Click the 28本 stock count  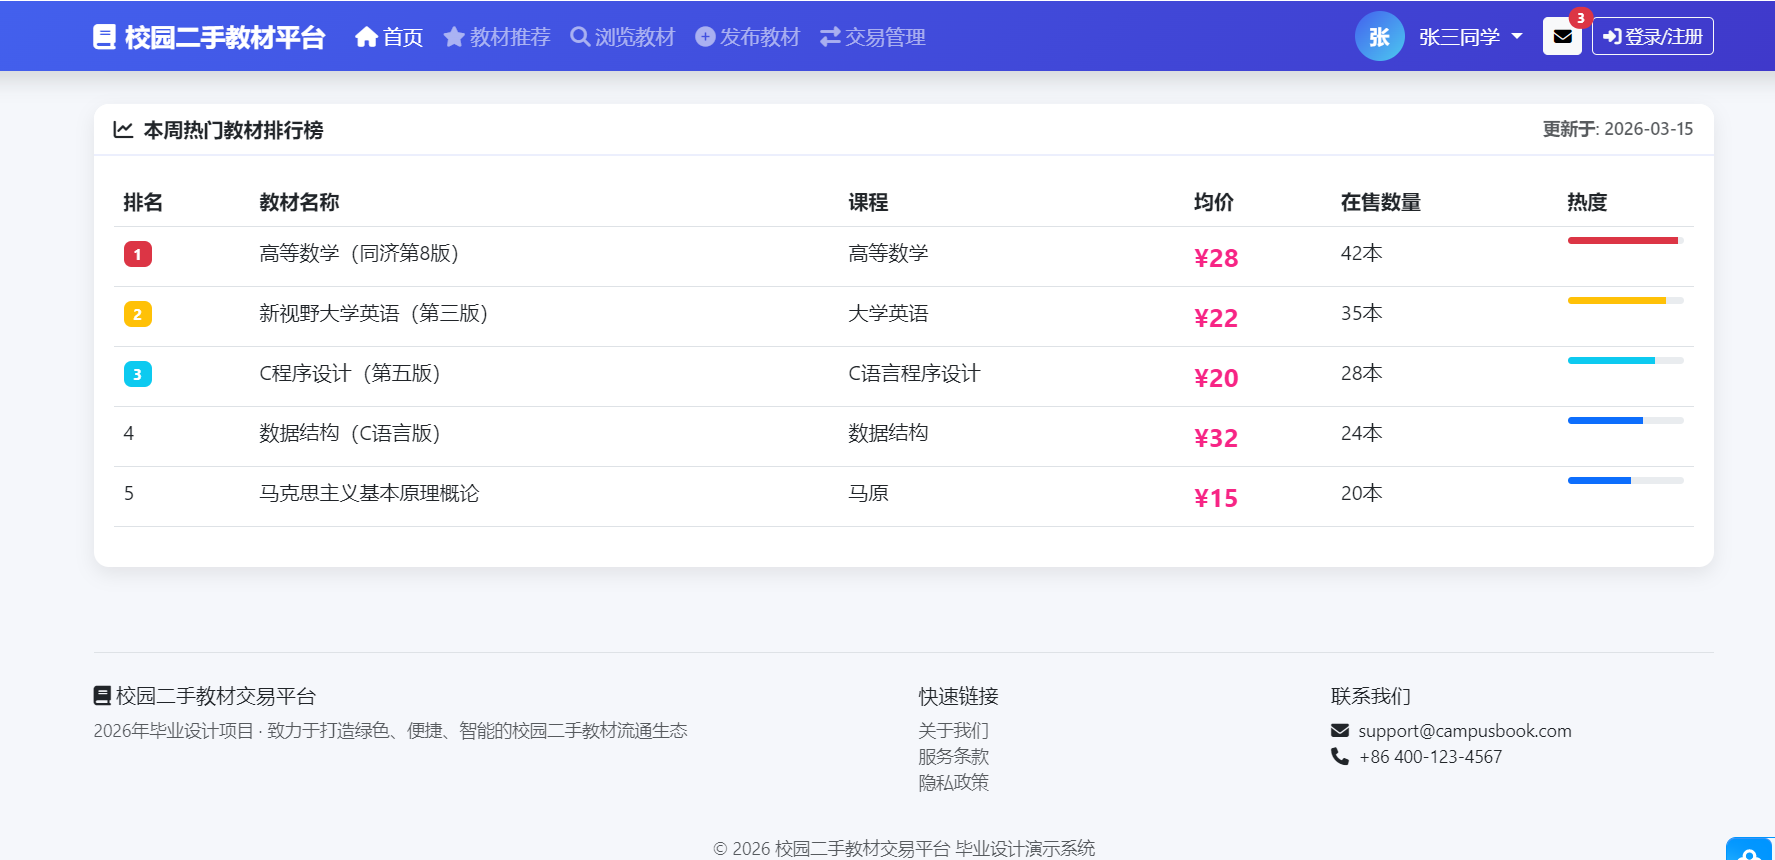(1361, 373)
